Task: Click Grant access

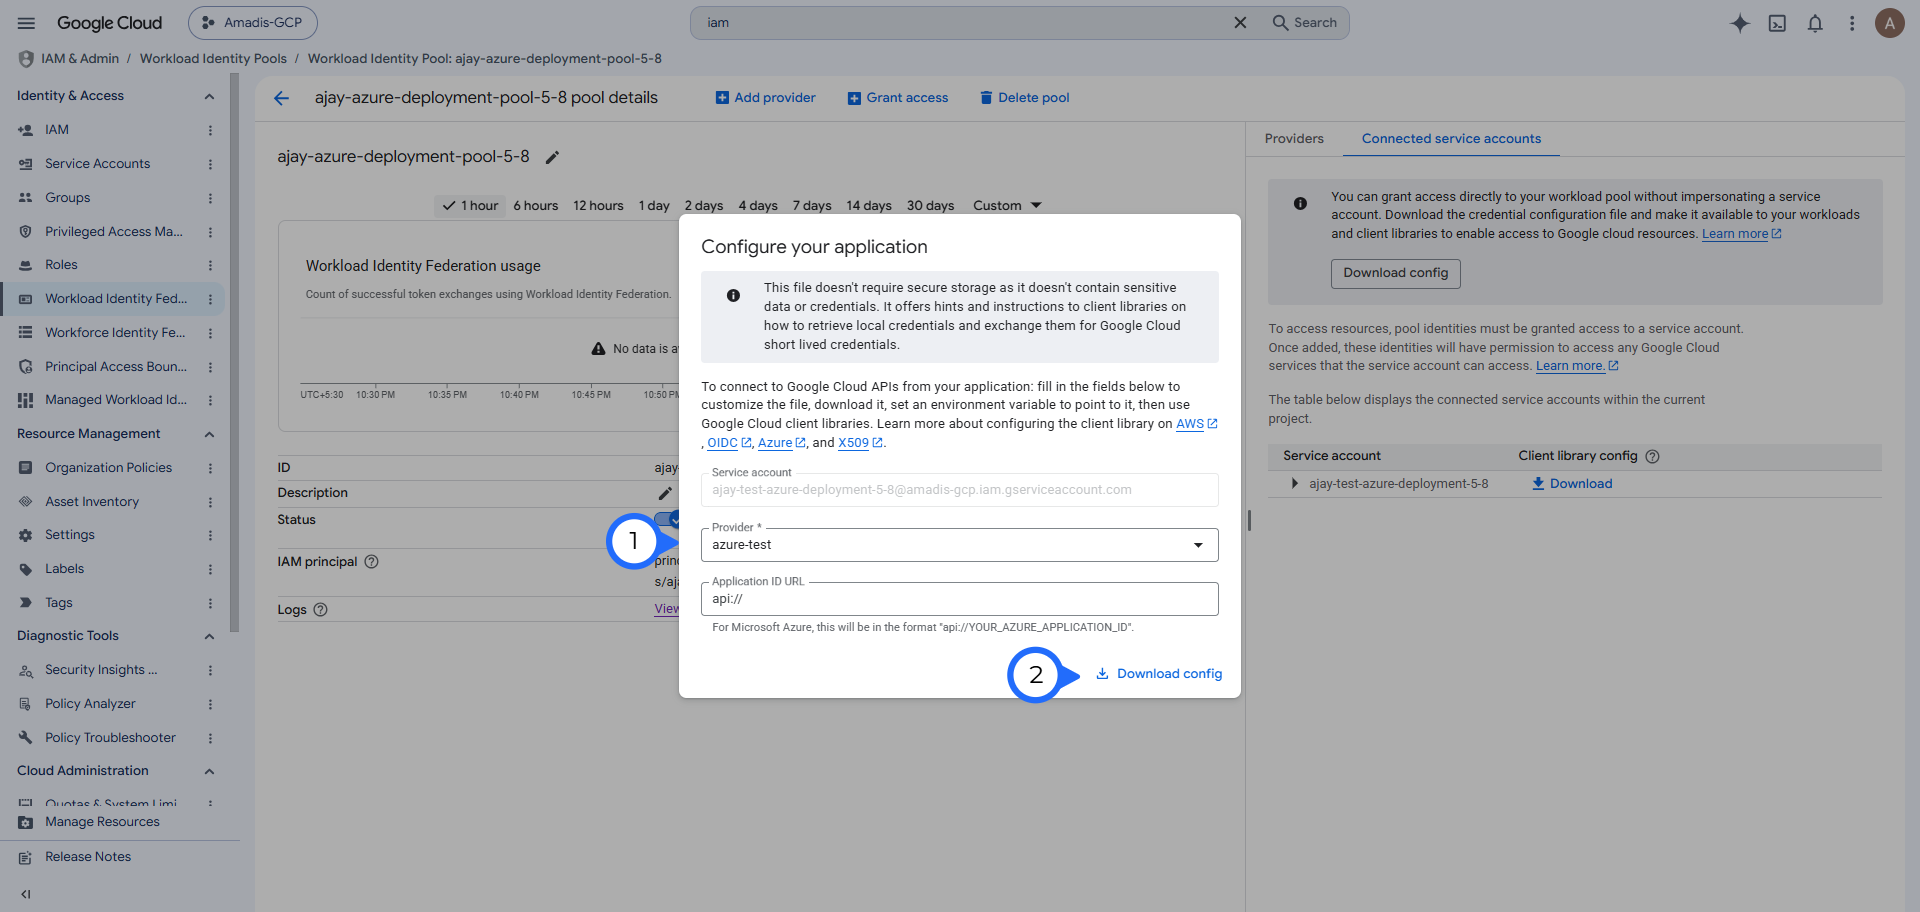Action: 898,98
